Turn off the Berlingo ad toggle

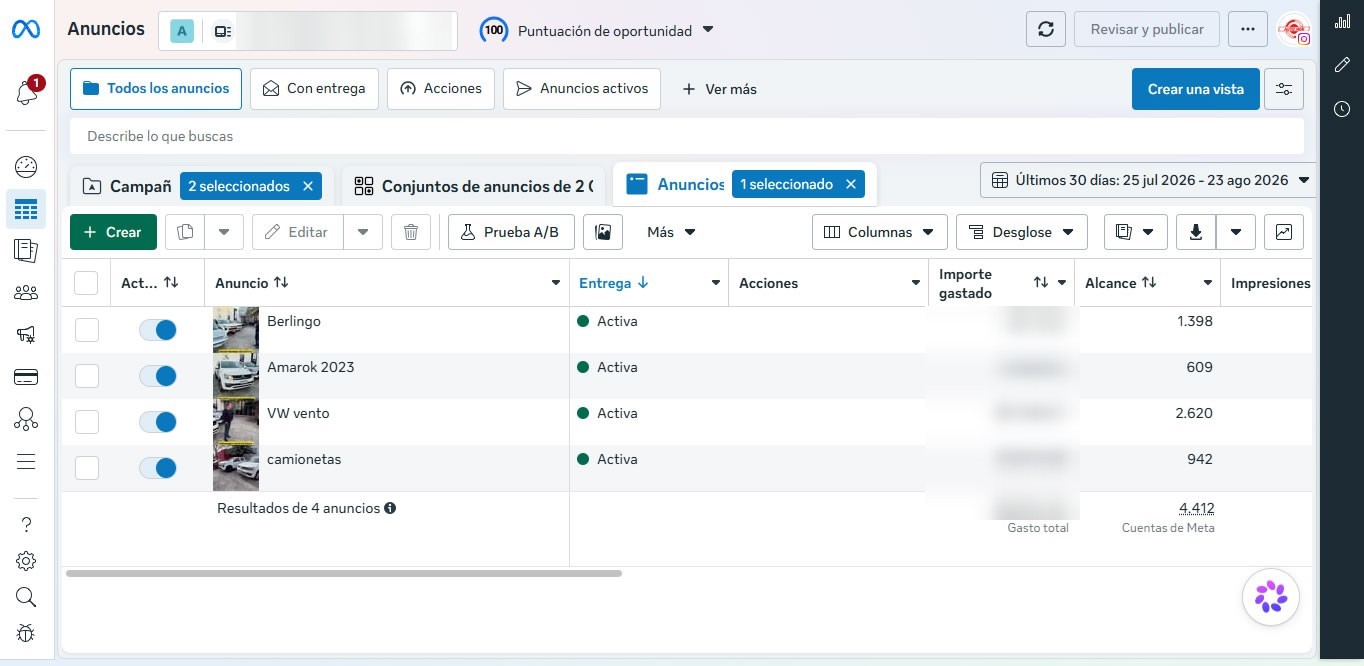158,330
